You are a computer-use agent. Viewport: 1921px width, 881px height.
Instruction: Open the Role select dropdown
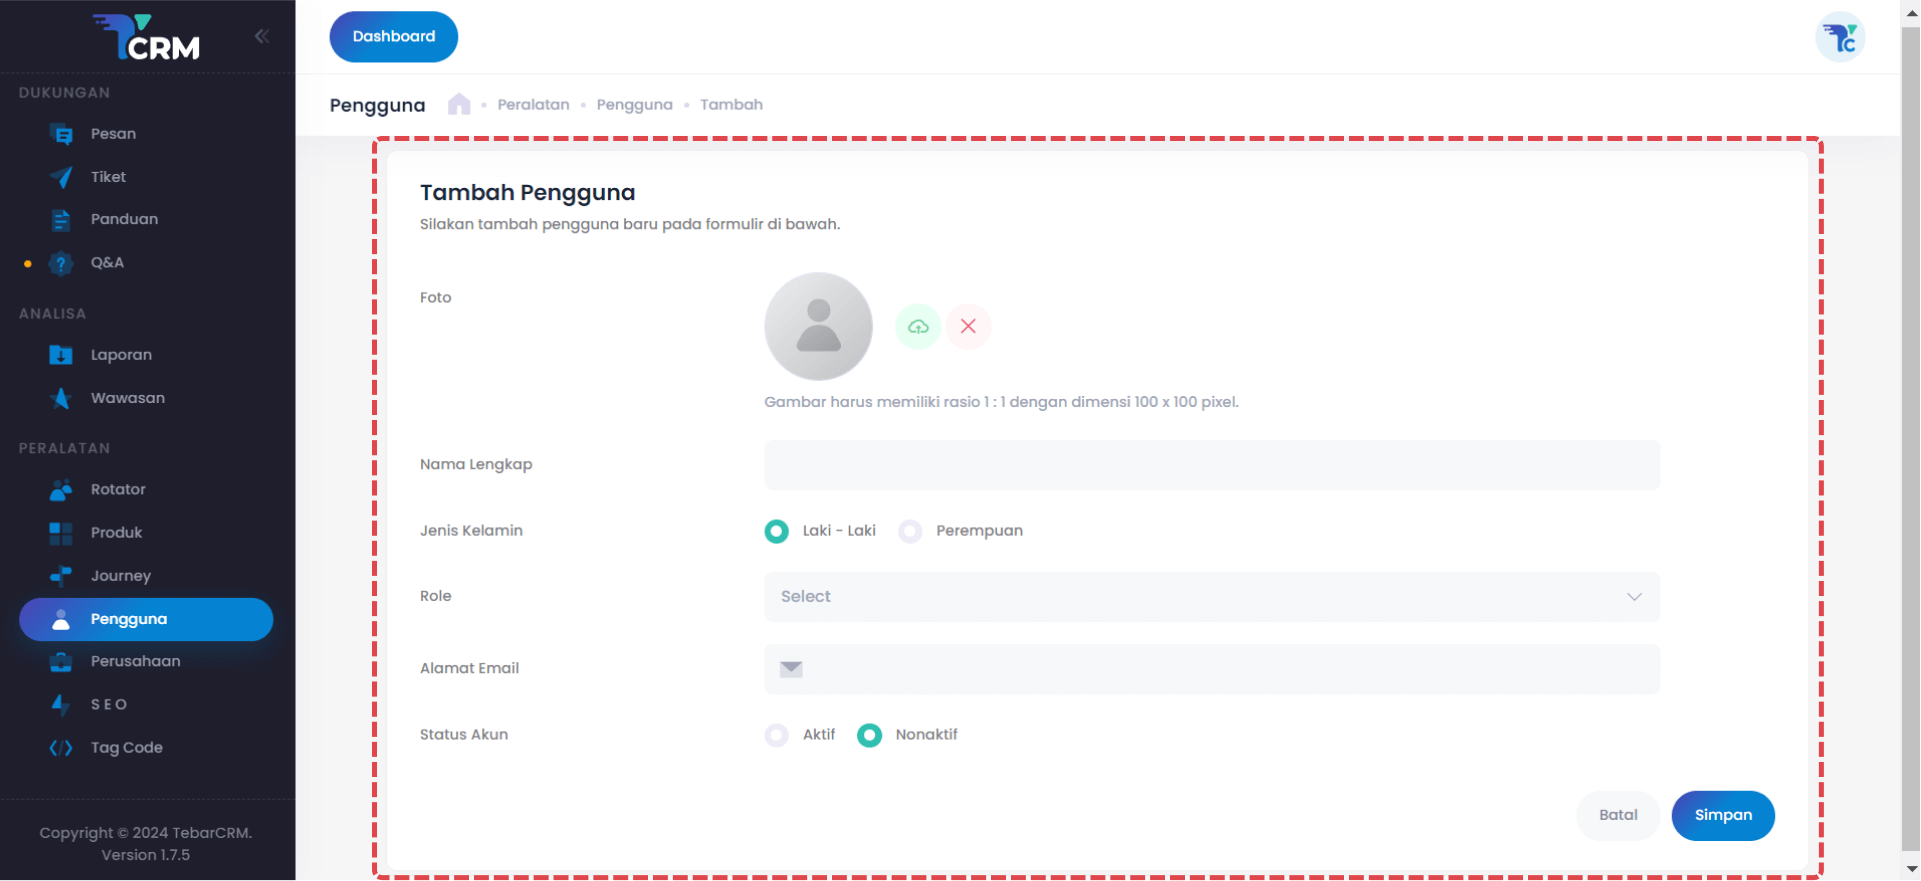(x=1211, y=597)
